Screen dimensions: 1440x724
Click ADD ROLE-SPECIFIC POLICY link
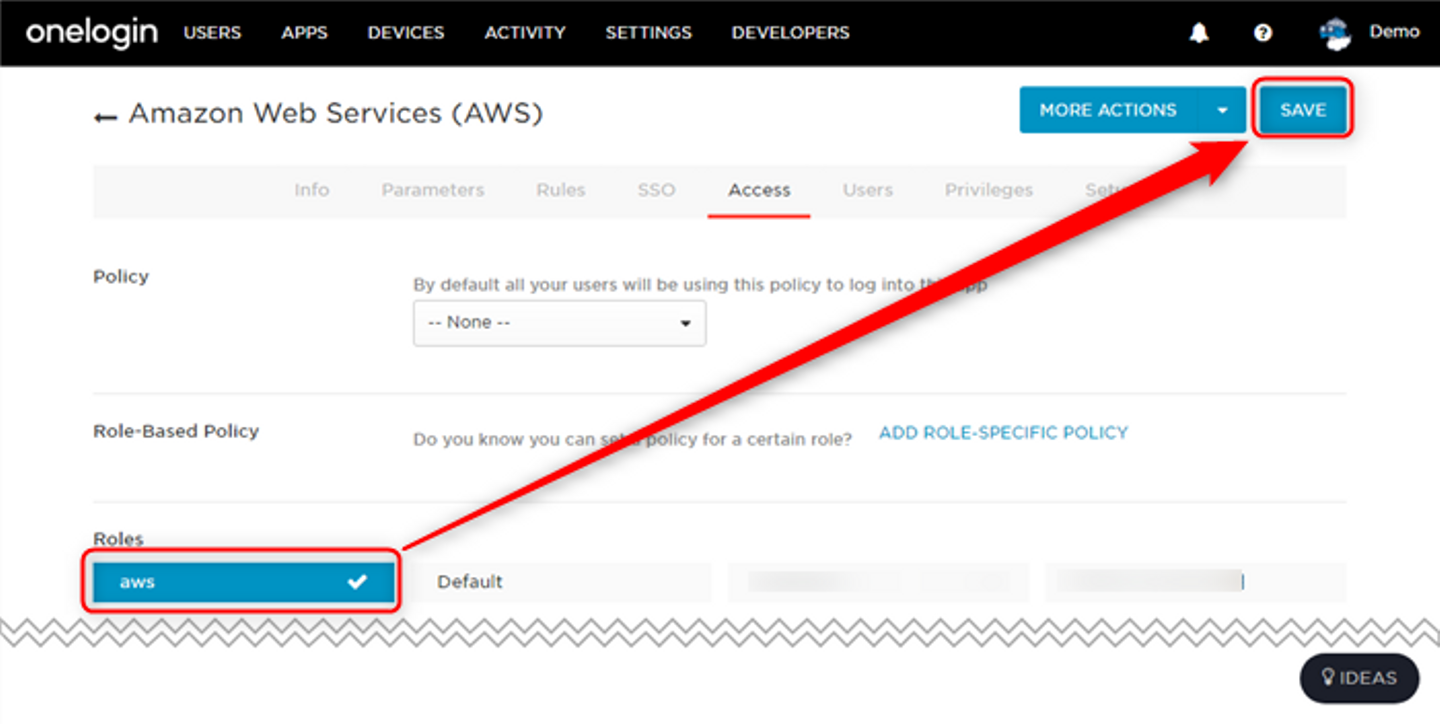point(1003,432)
